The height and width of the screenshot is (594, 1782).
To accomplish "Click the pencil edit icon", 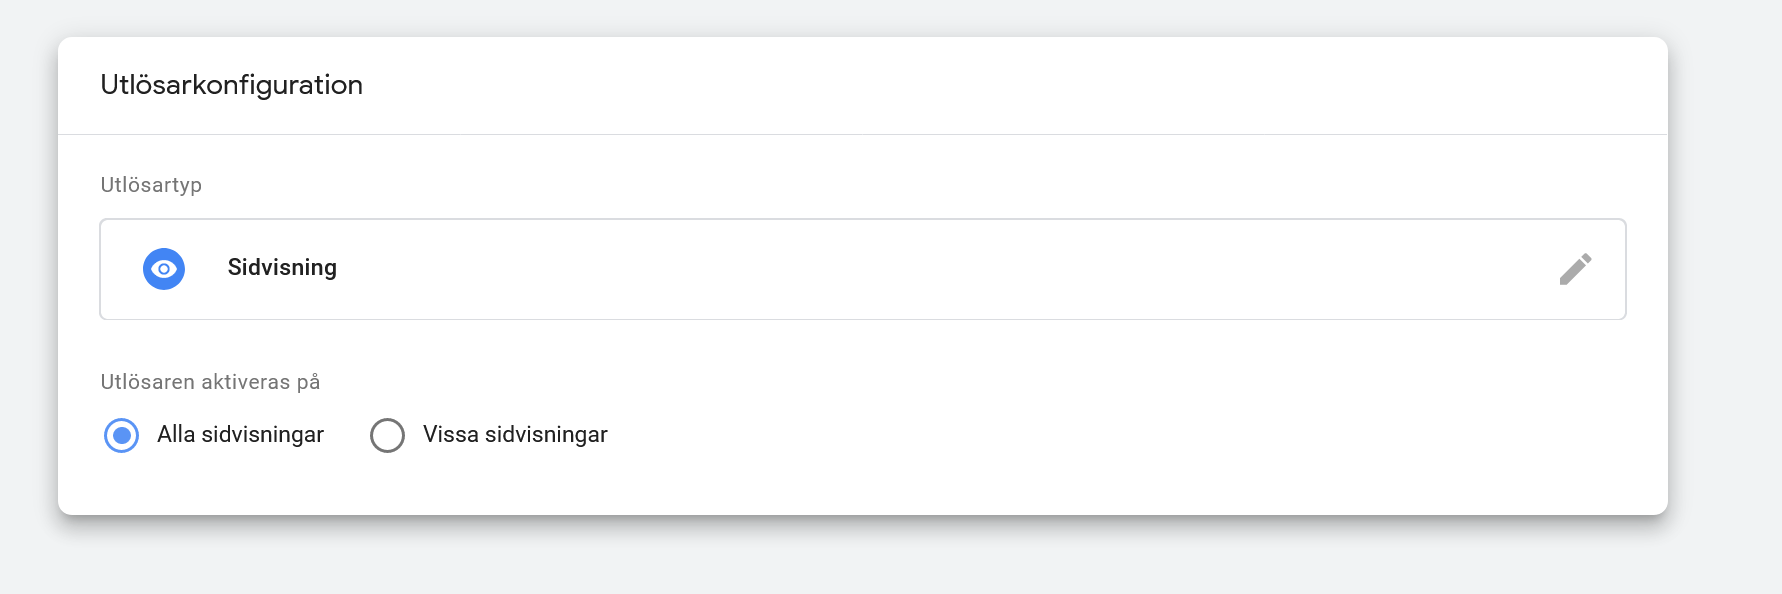I will [1575, 269].
